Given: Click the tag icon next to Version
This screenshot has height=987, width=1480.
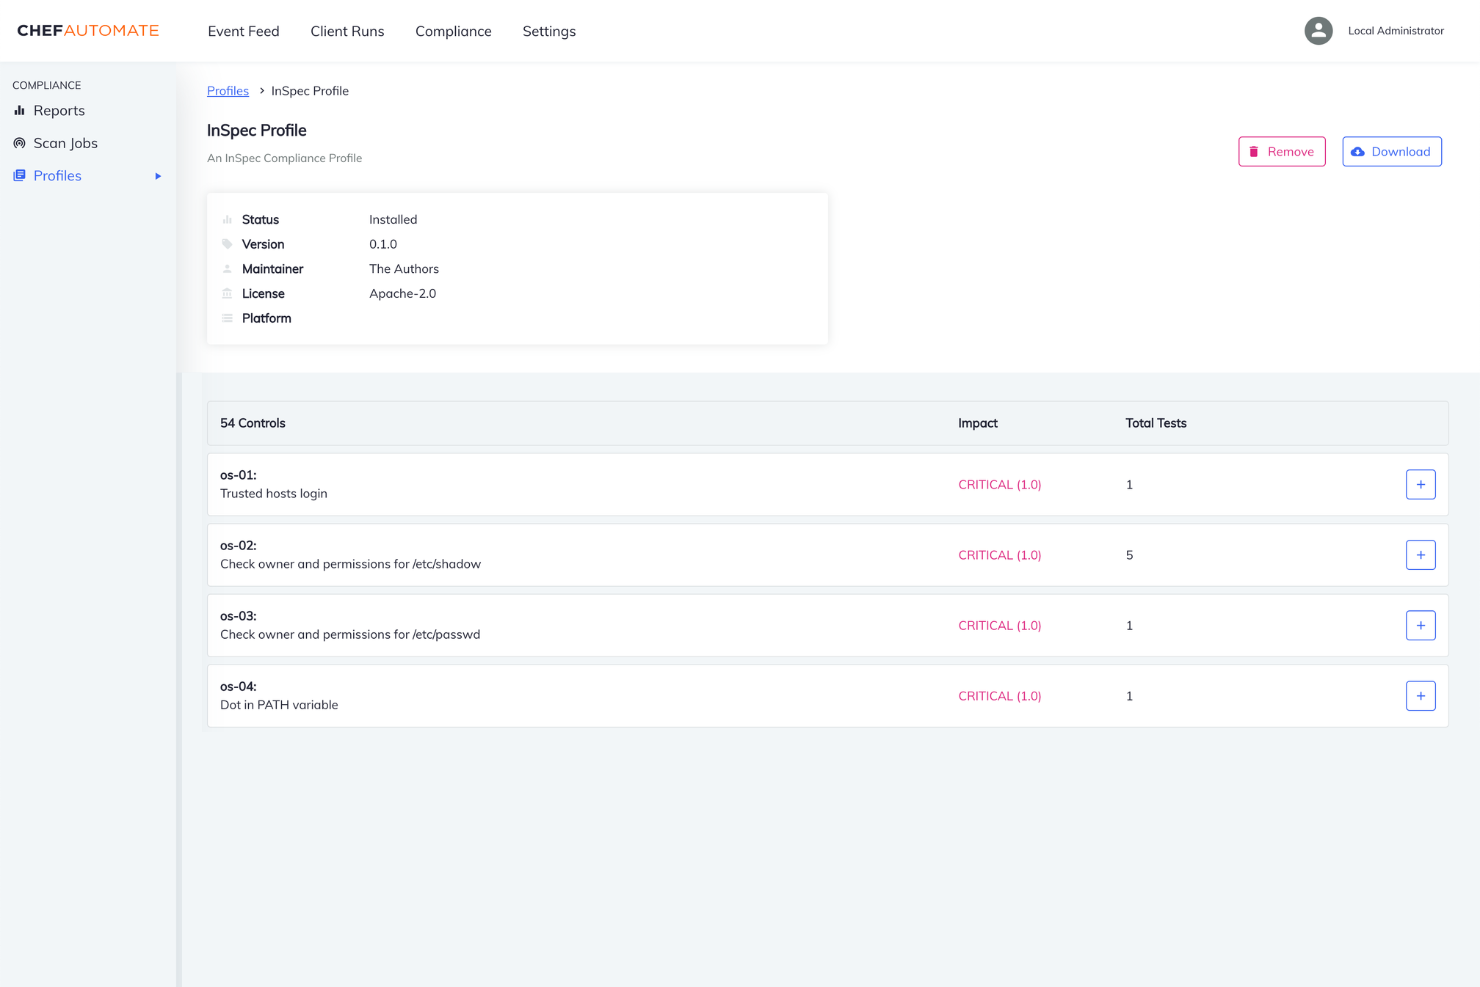Looking at the screenshot, I should tap(227, 243).
